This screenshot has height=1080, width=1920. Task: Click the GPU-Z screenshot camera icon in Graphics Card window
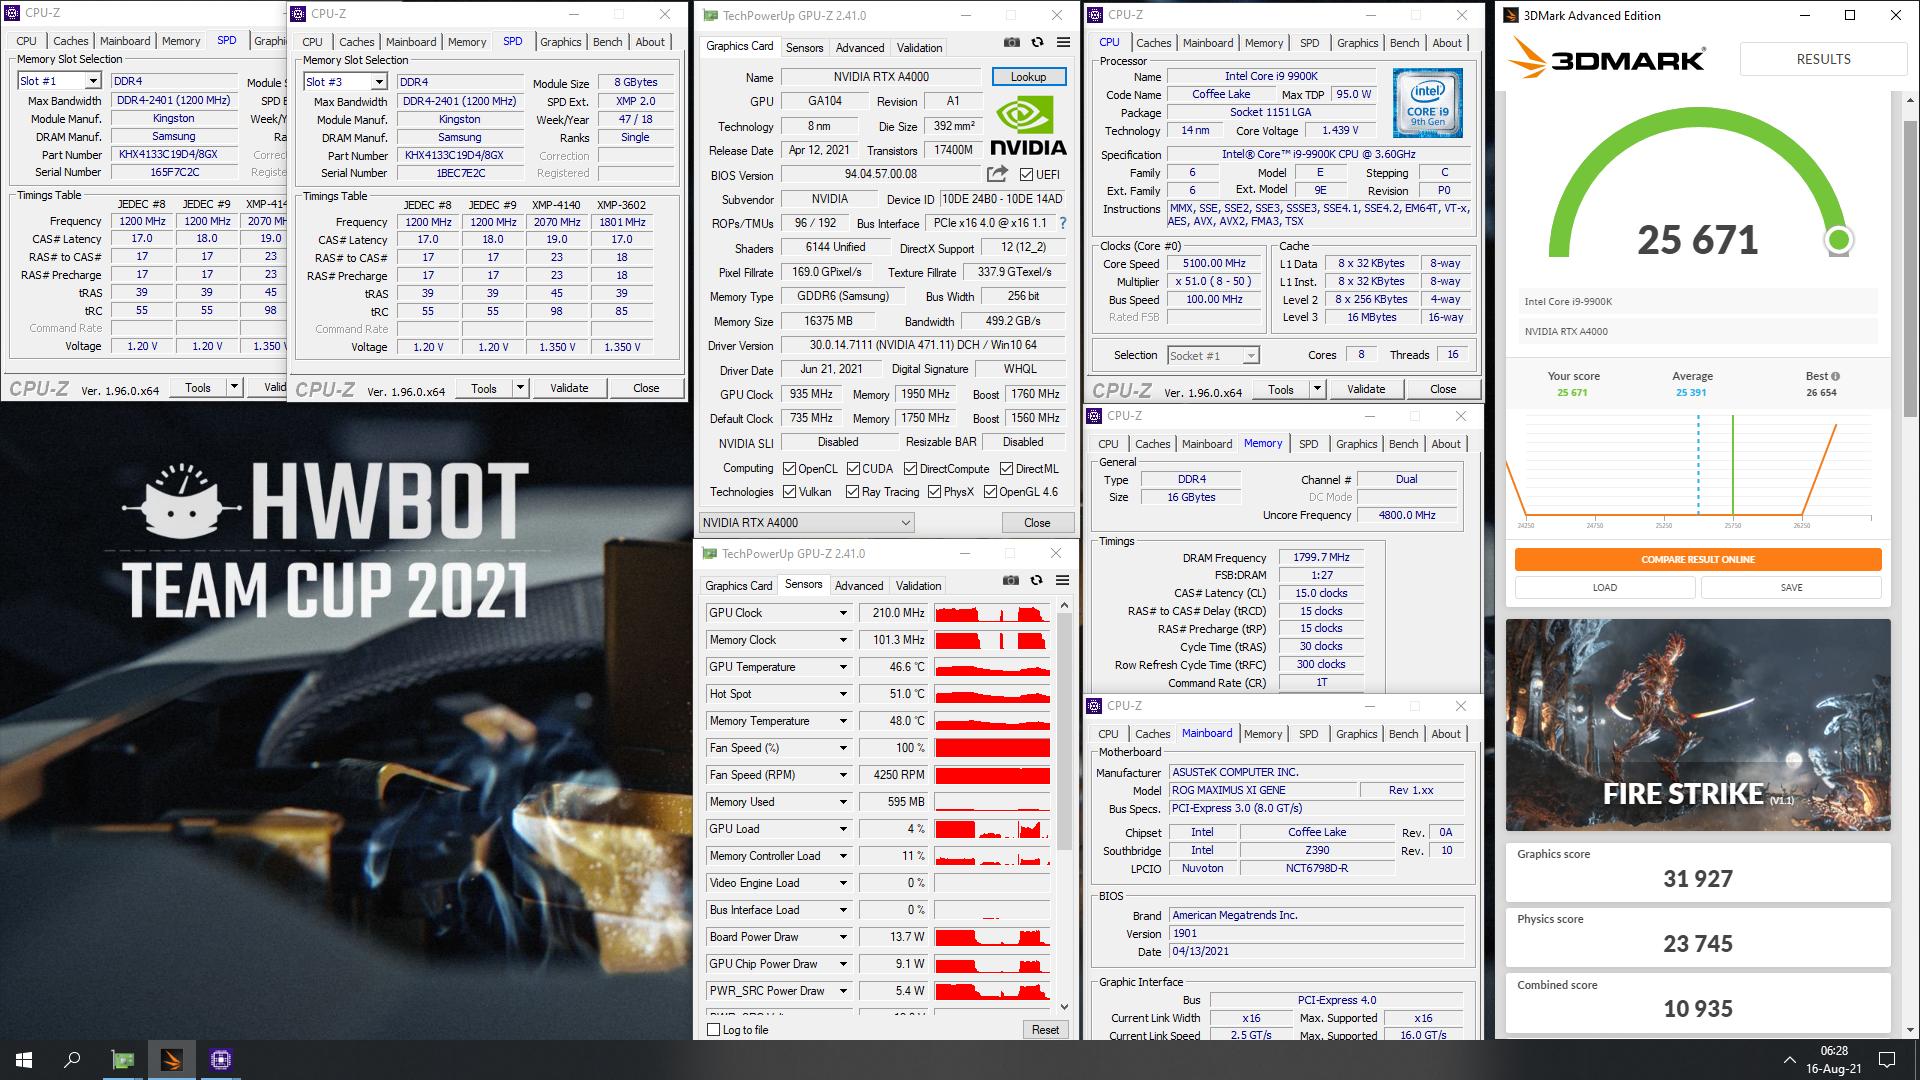tap(1012, 43)
